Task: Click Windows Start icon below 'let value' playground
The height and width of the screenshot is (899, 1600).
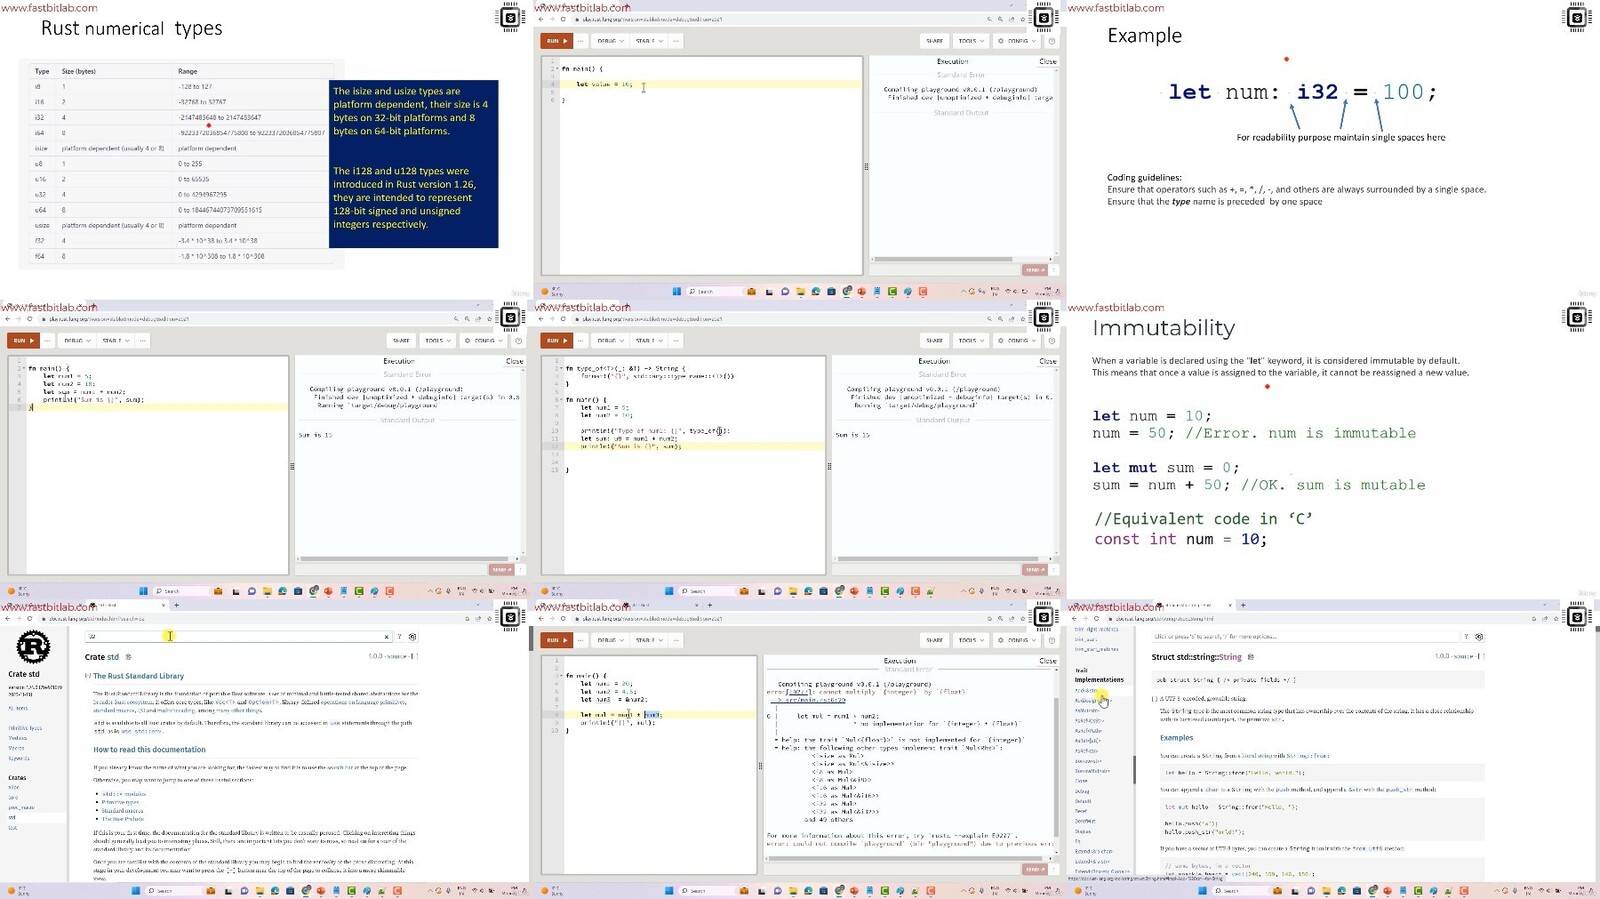Action: [677, 292]
